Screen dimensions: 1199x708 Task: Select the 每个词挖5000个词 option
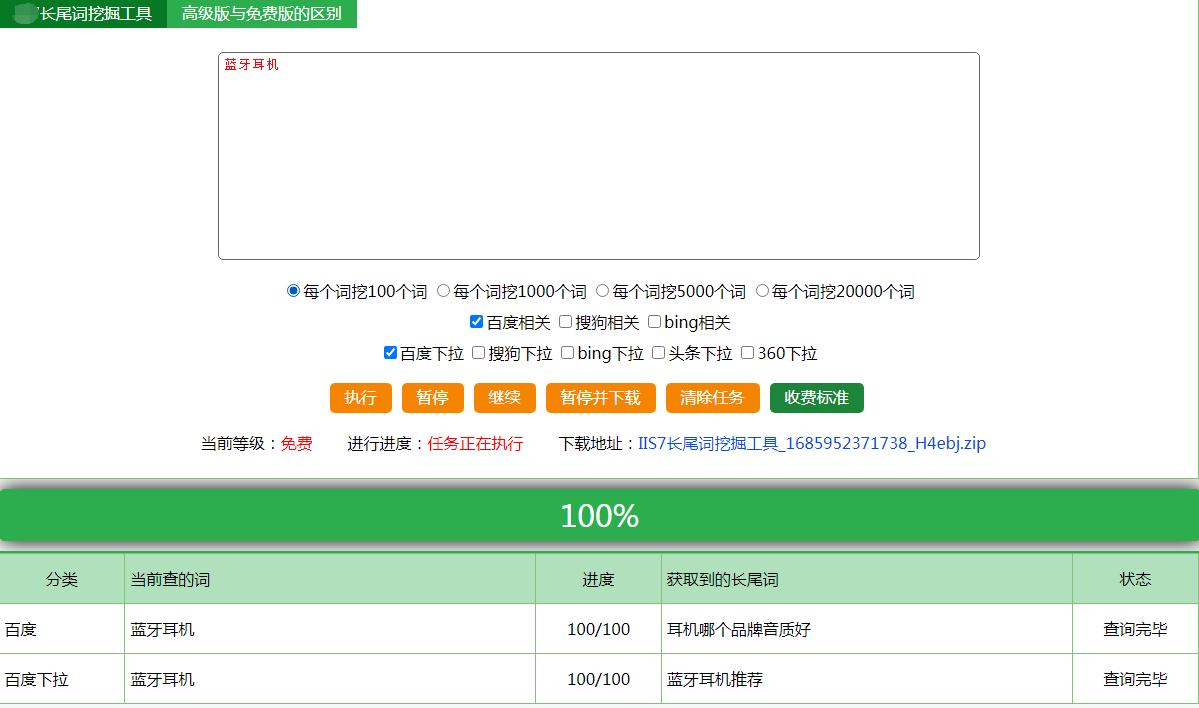coord(601,291)
